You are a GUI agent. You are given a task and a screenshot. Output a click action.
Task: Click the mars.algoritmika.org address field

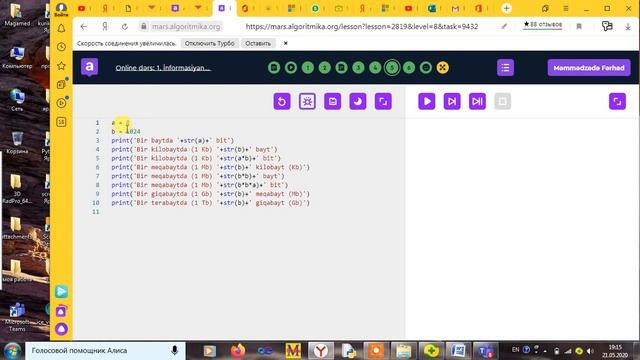[186, 27]
